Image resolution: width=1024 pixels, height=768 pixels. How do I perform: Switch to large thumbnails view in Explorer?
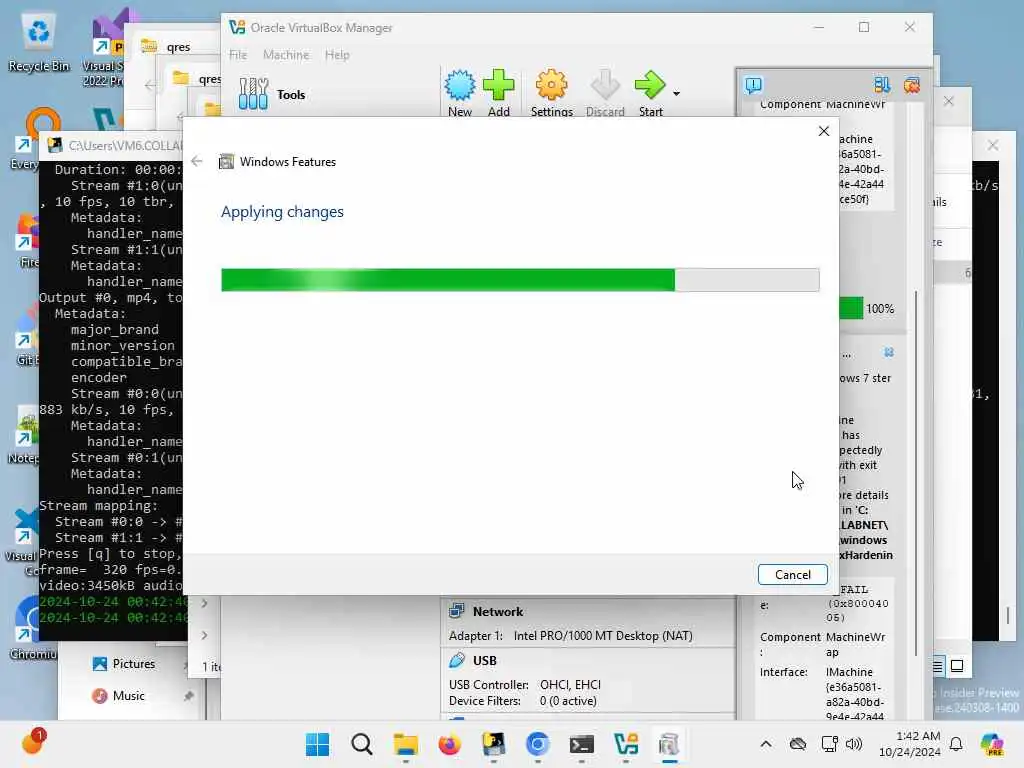[x=957, y=666]
